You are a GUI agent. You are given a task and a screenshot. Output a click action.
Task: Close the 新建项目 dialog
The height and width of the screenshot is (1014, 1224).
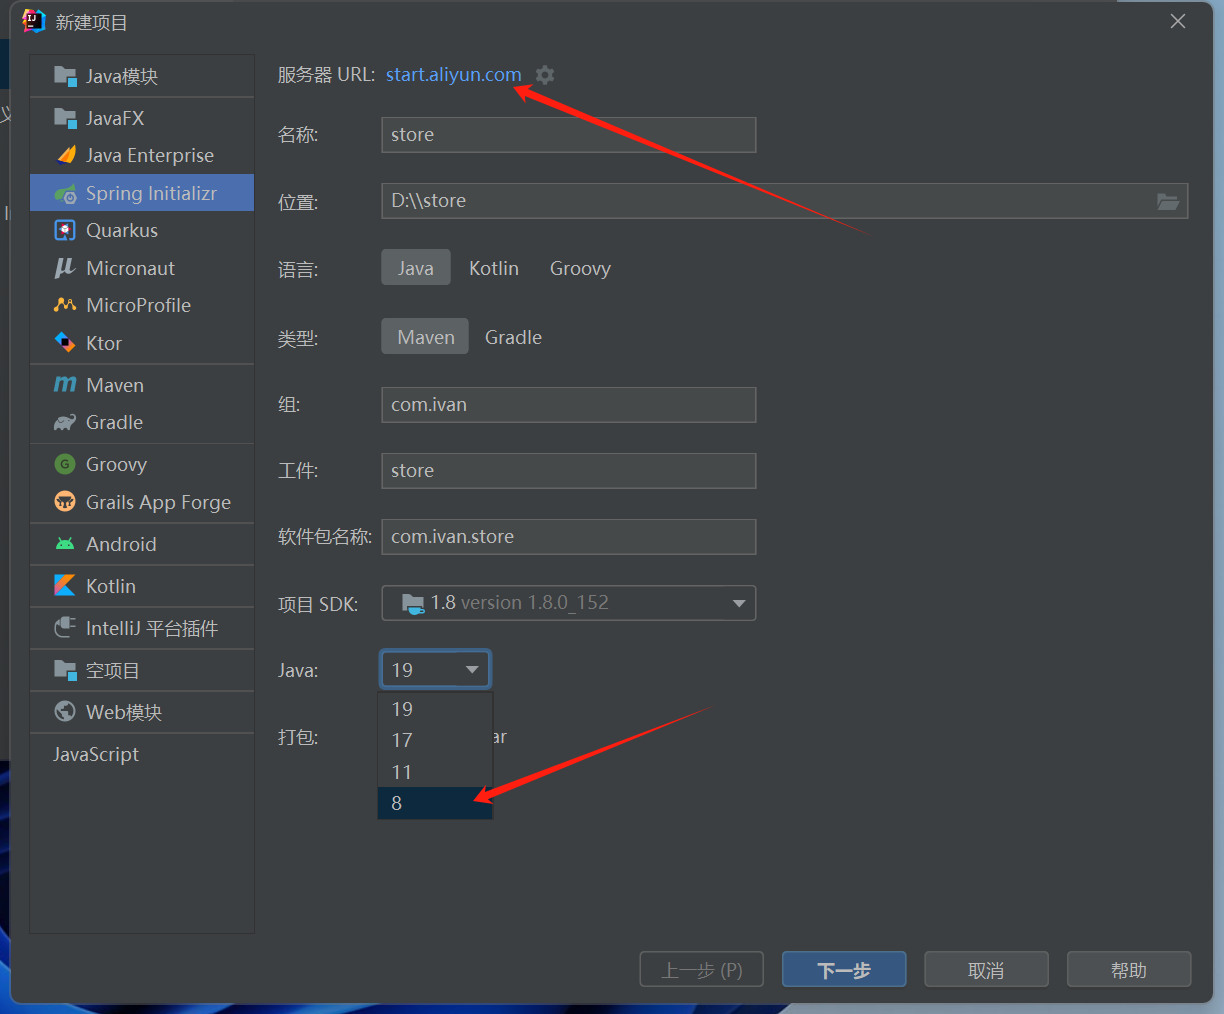tap(1178, 21)
